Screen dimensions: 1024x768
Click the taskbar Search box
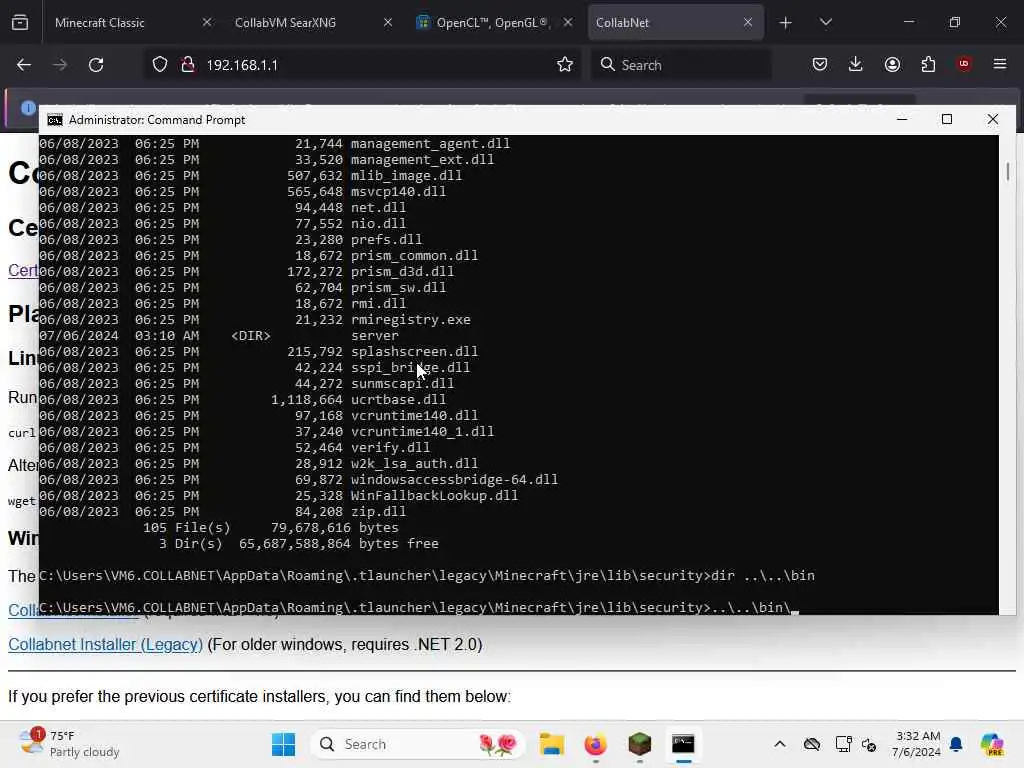tap(418, 744)
